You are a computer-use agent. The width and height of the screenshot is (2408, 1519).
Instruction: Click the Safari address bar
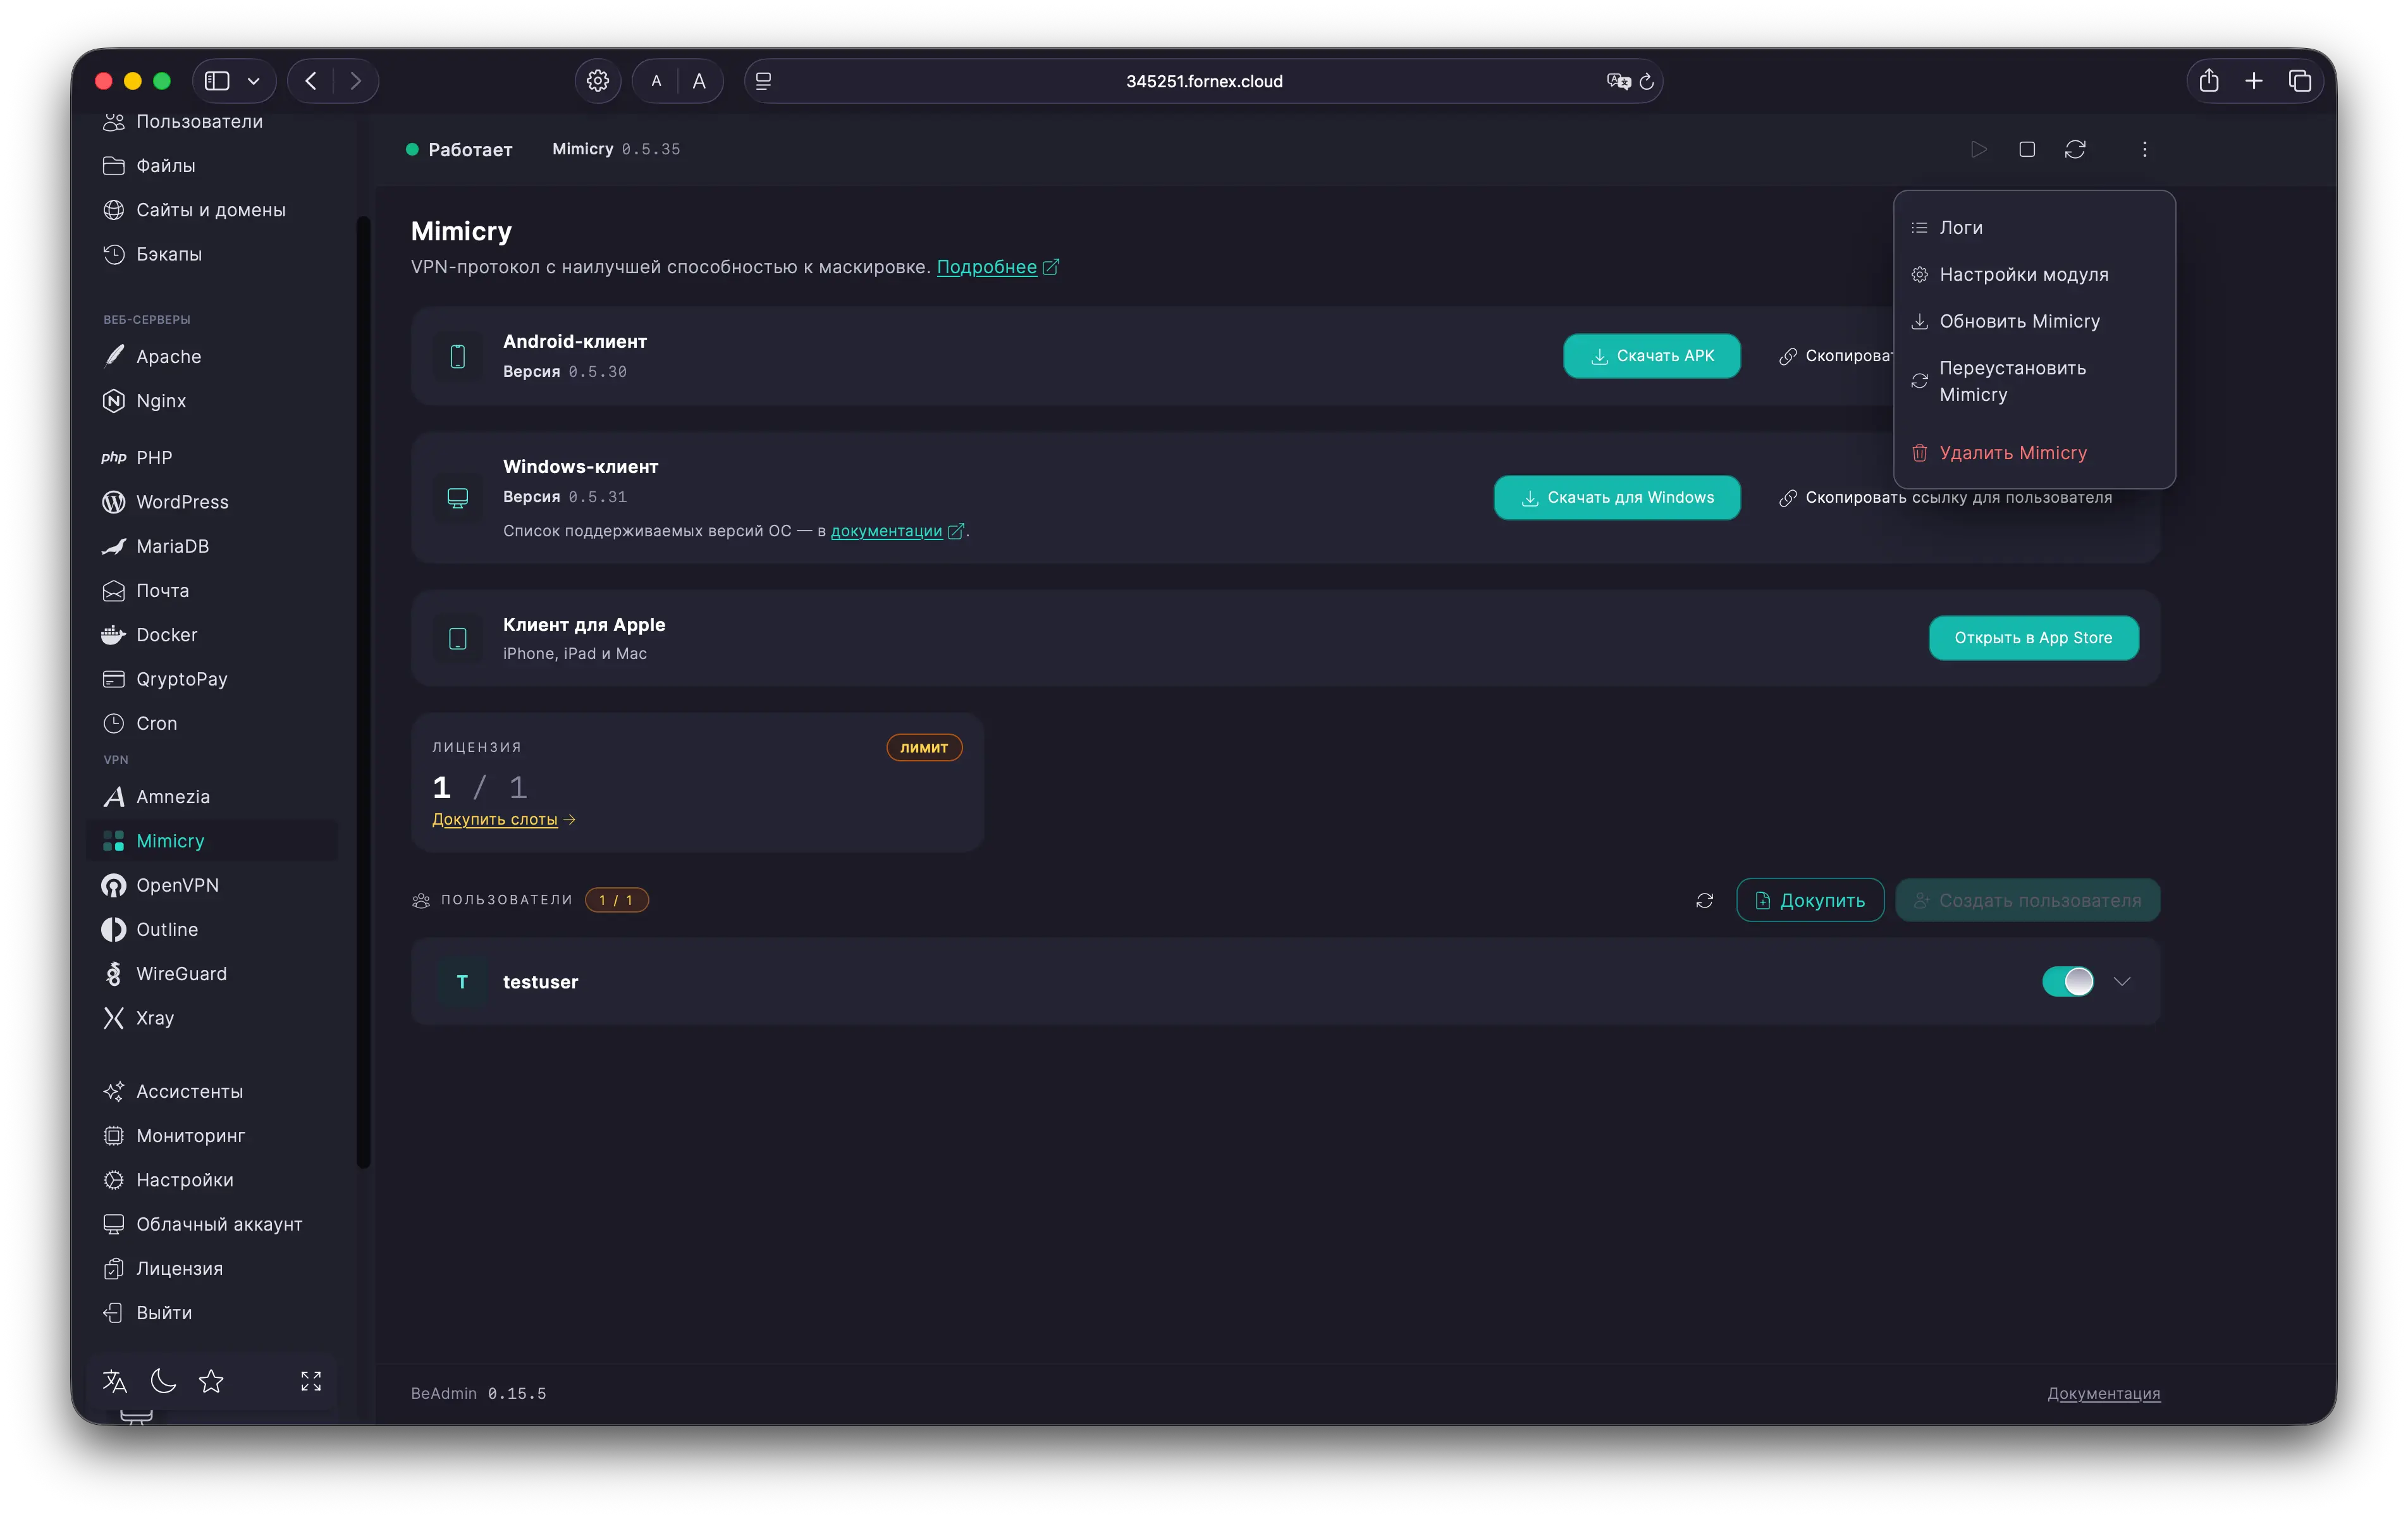[x=1203, y=81]
